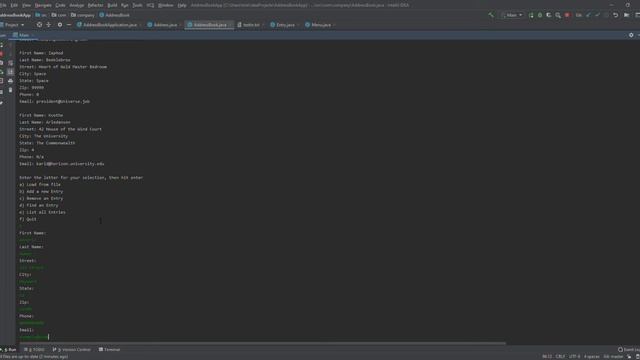
Task: Click the trash clear-all icon in Run sidebar
Action: 11,90
